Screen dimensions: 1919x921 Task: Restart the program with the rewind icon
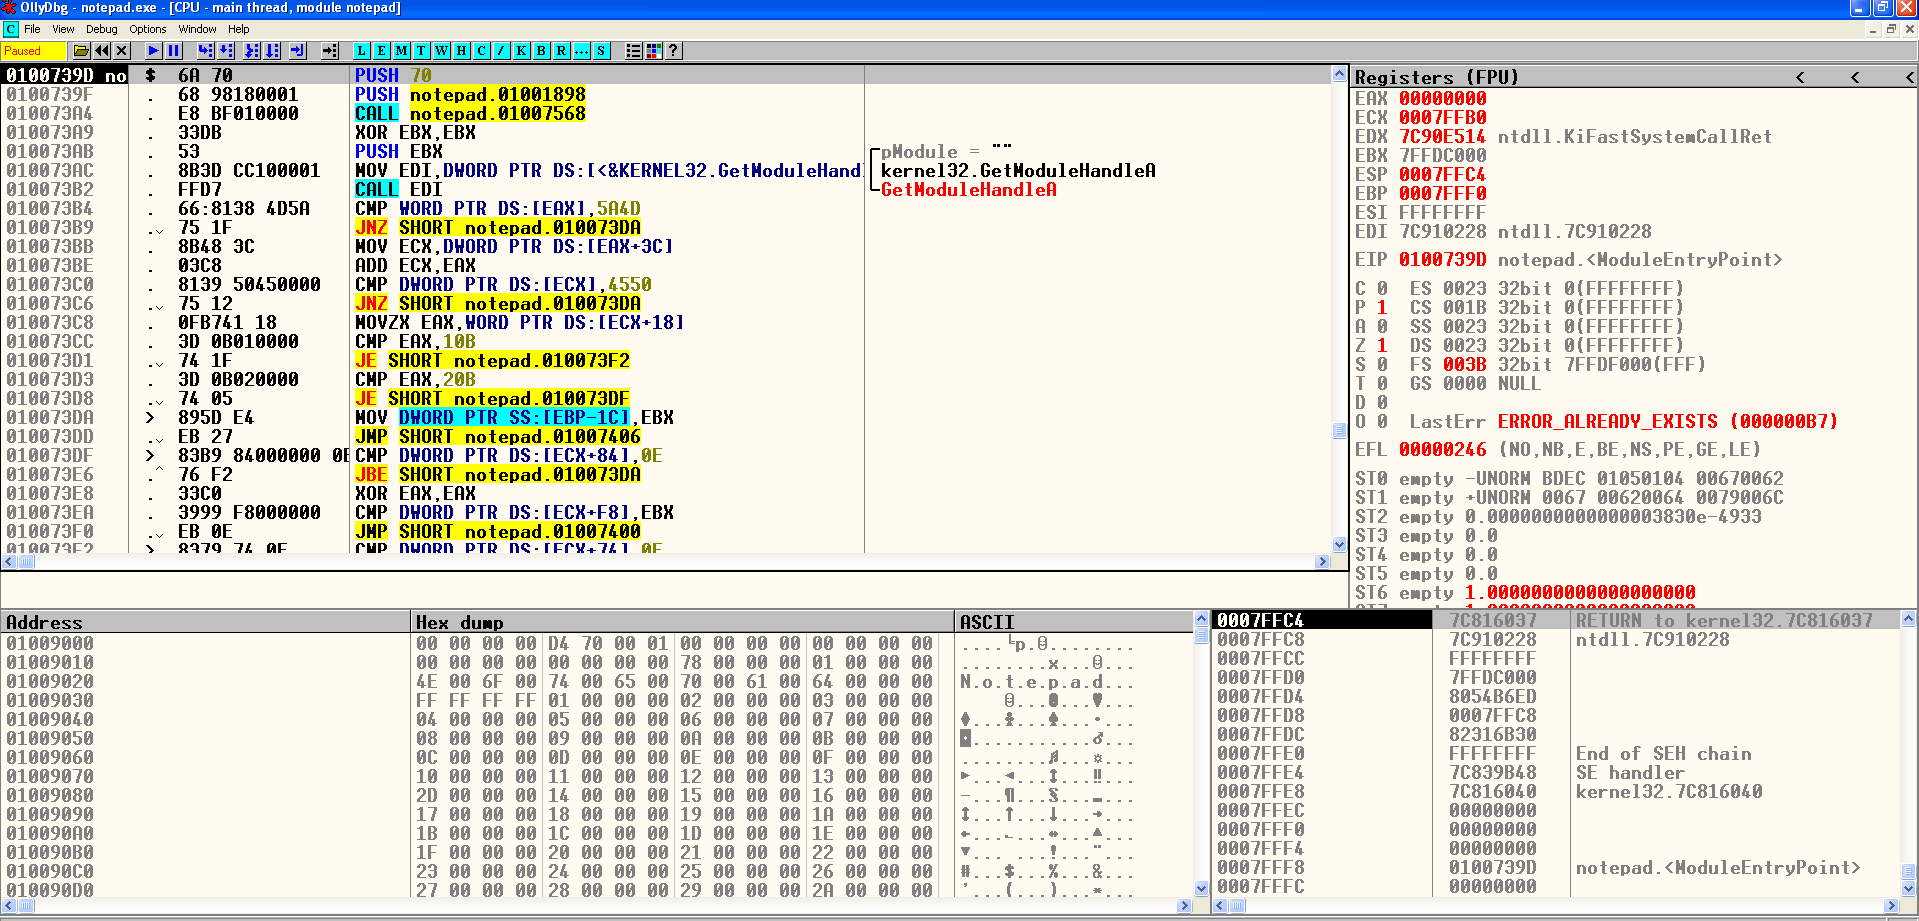tap(102, 50)
